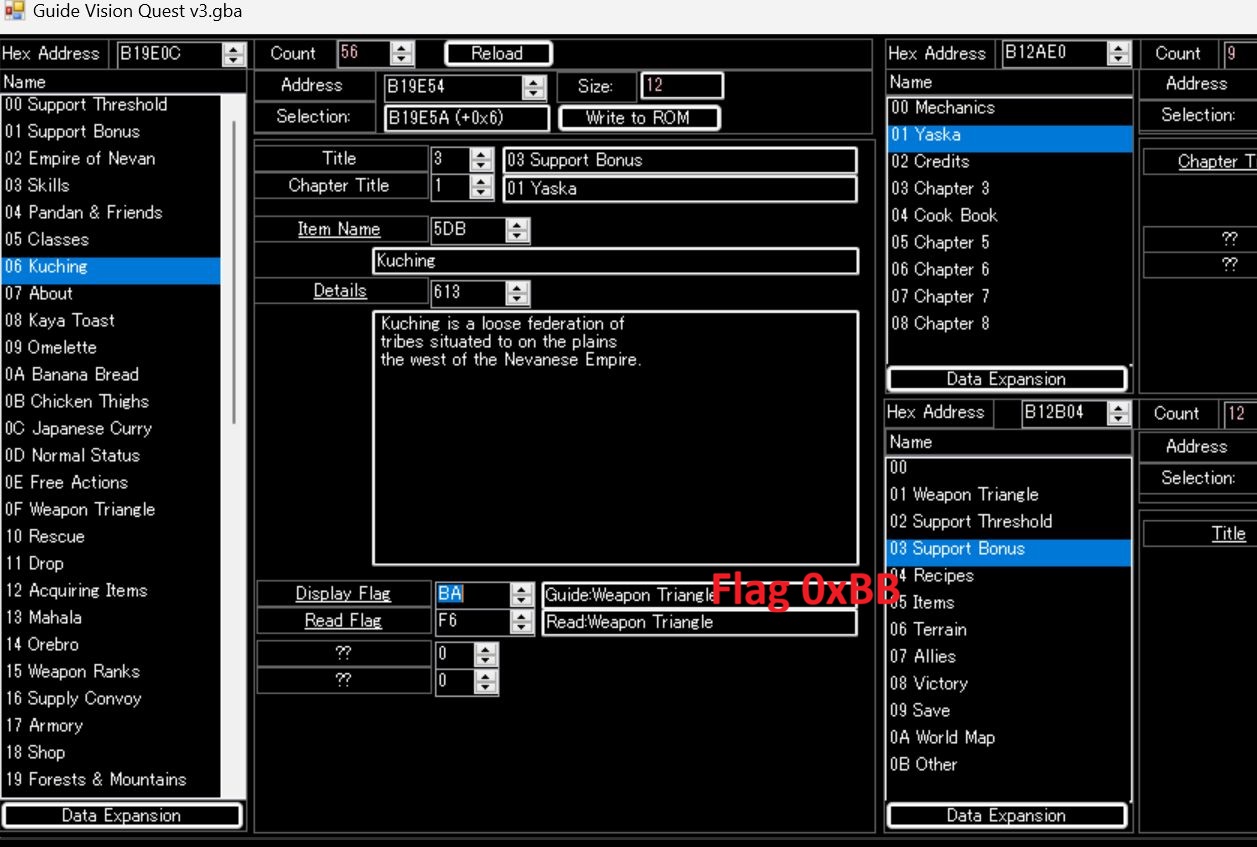The image size is (1257, 847).
Task: Click the top-left Hex Address B19E0C spinner
Action: click(x=233, y=54)
